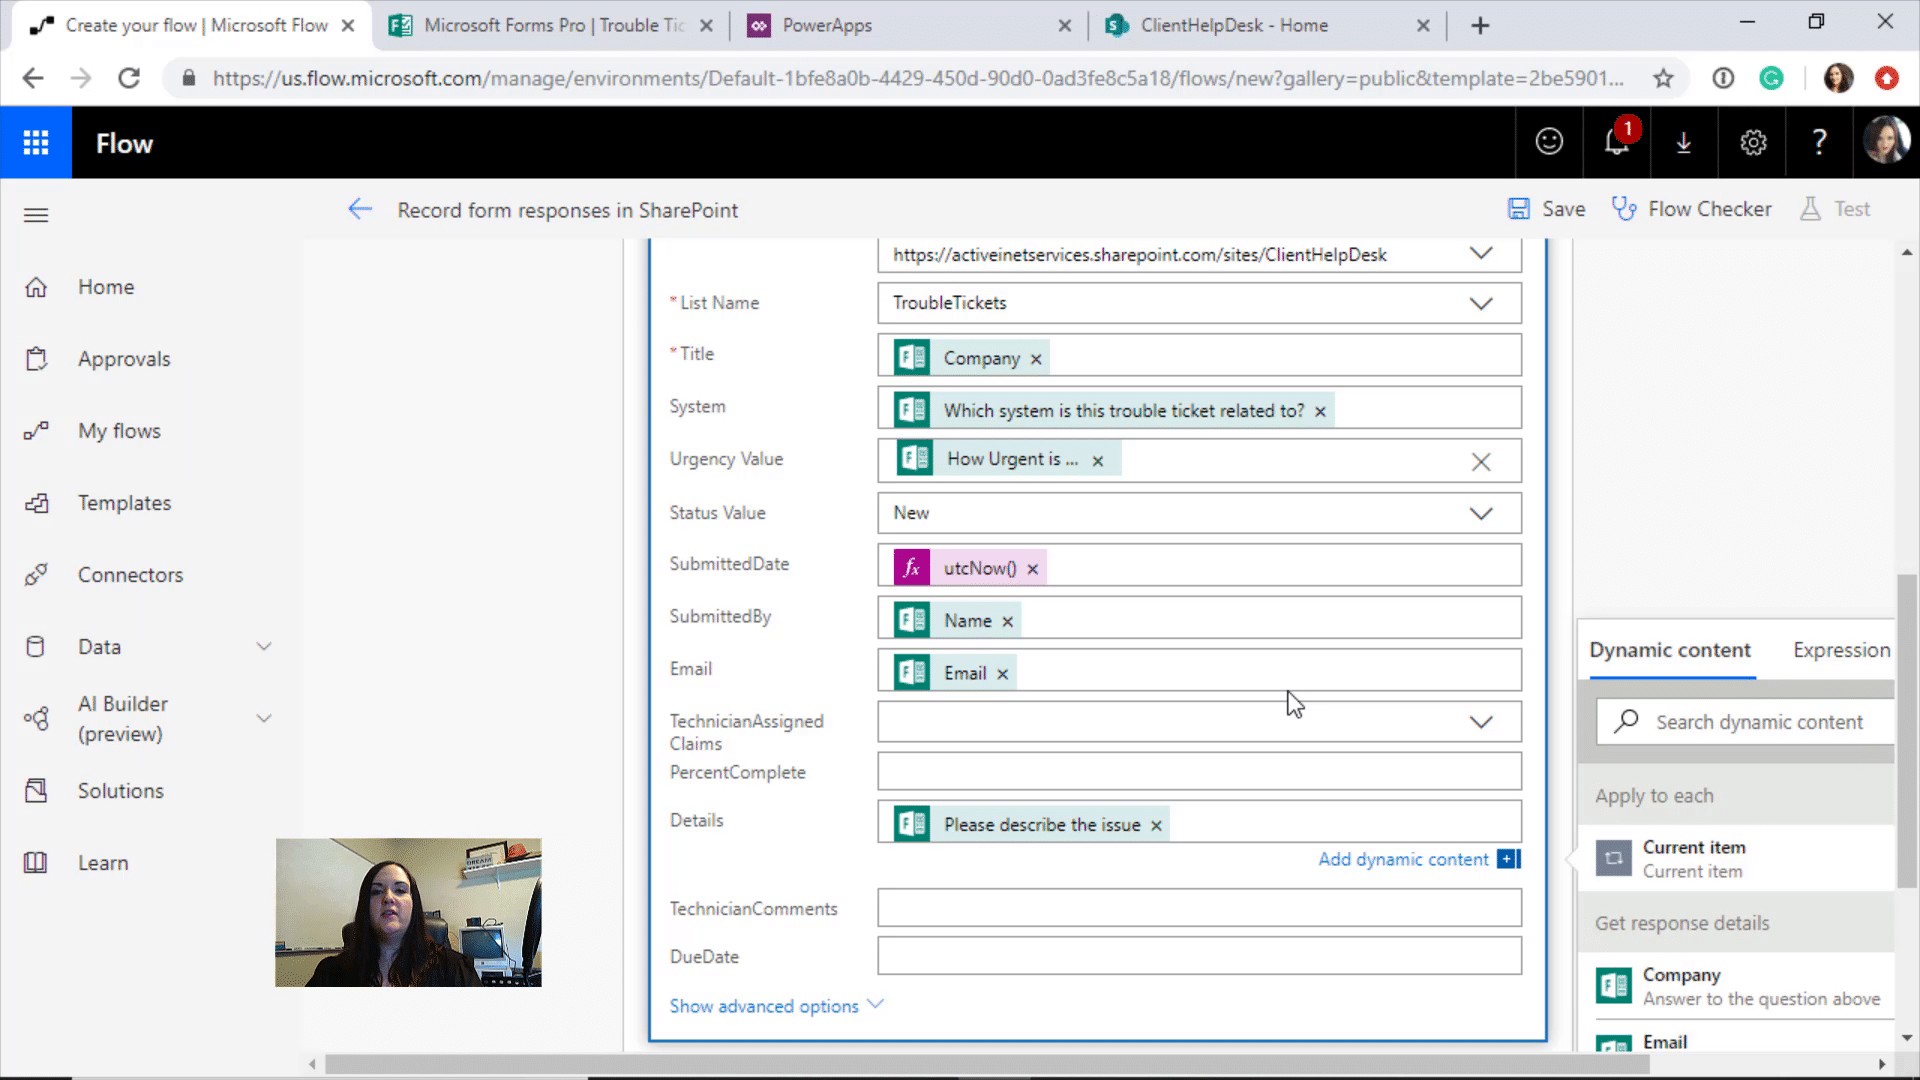Click the Connectors plug icon
This screenshot has height=1080, width=1920.
(x=36, y=575)
